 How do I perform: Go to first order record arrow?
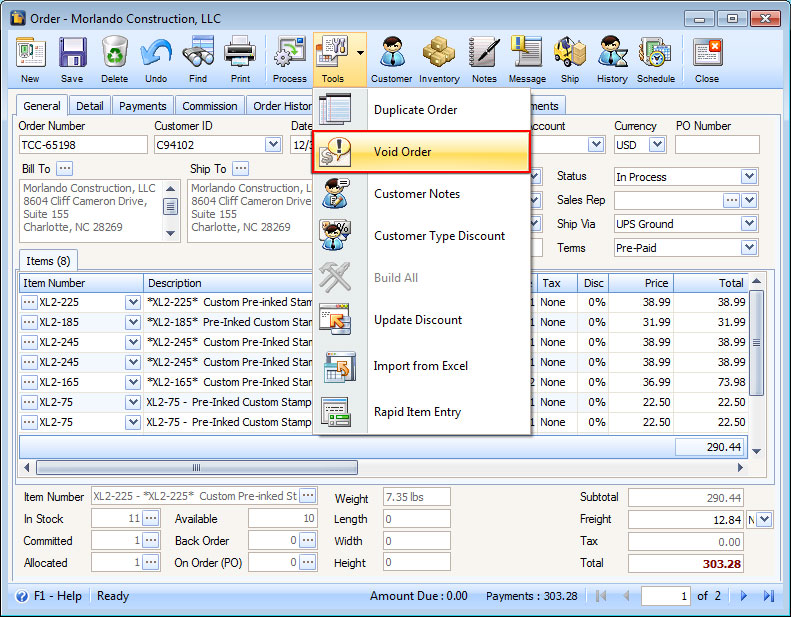[600, 596]
